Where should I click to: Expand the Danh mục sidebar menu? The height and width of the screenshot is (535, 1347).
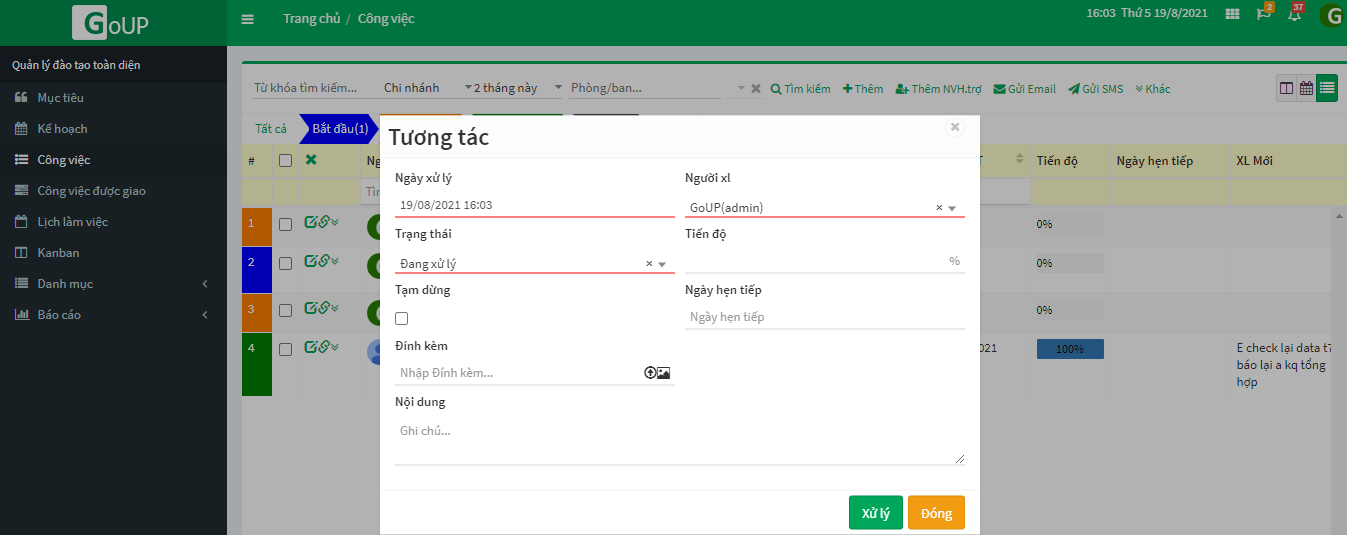[112, 284]
